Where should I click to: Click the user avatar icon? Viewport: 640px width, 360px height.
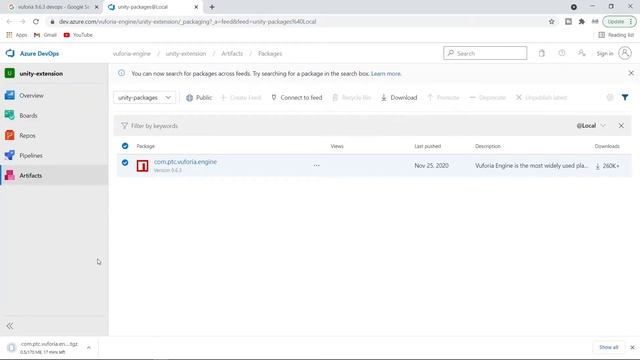pos(625,53)
